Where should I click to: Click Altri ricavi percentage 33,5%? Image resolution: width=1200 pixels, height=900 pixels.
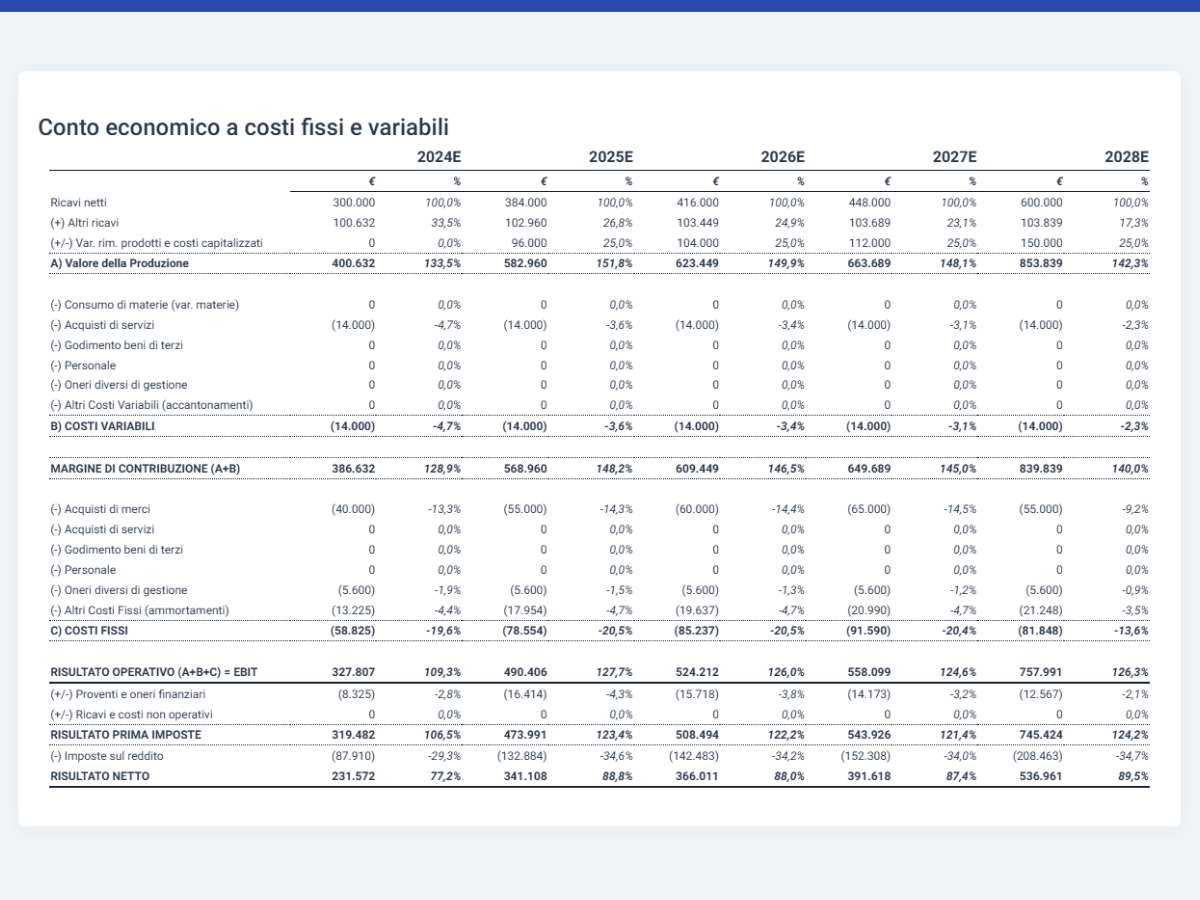point(446,223)
